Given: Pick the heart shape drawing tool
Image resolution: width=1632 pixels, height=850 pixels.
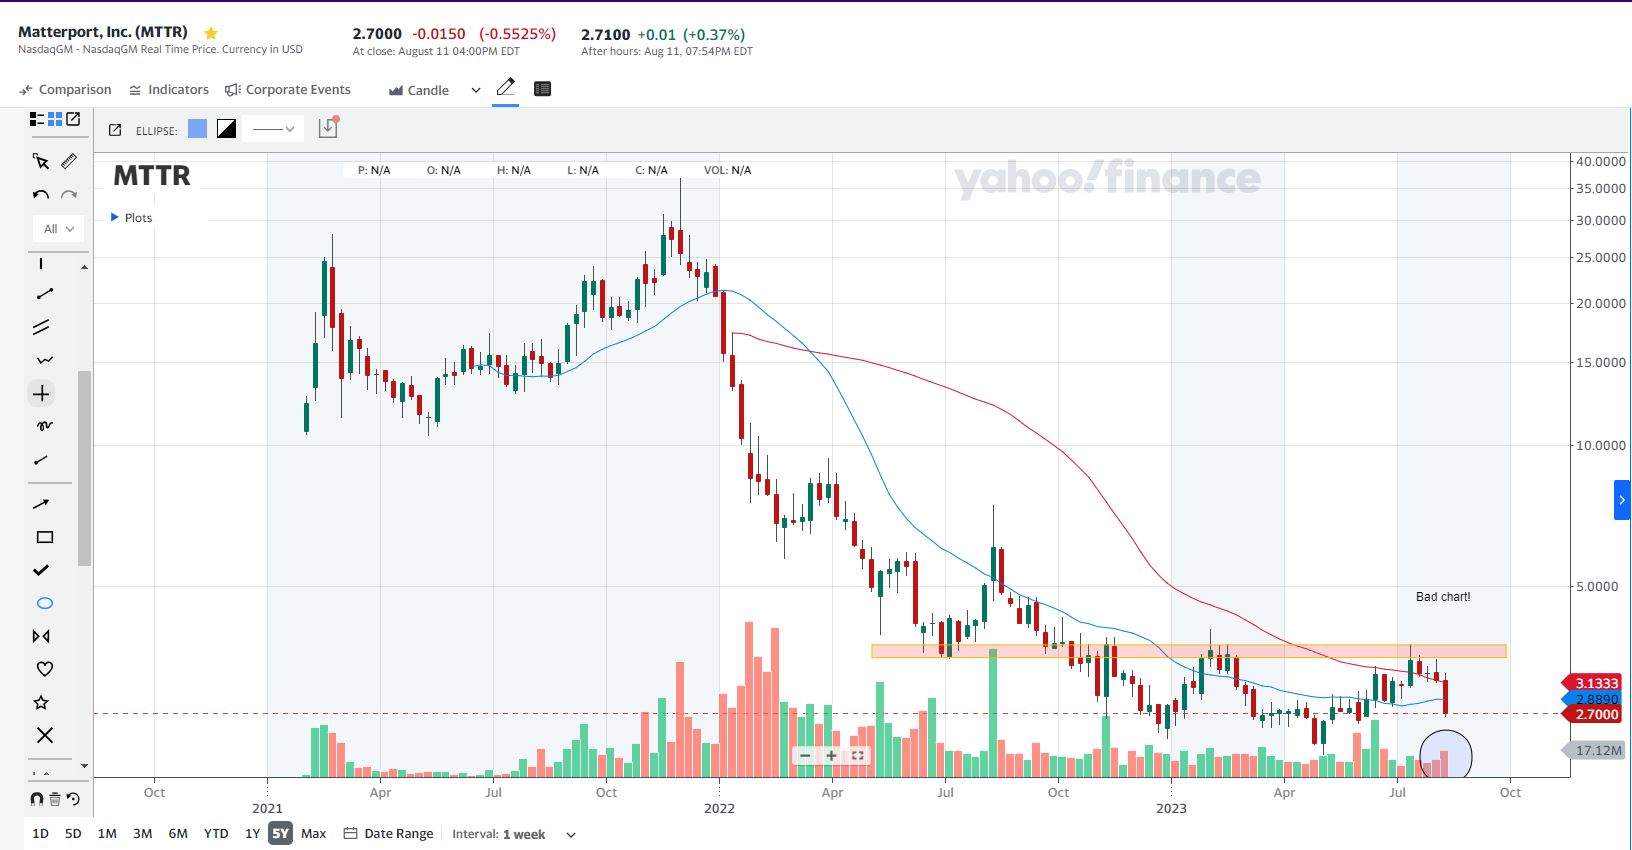Looking at the screenshot, I should pyautogui.click(x=44, y=669).
